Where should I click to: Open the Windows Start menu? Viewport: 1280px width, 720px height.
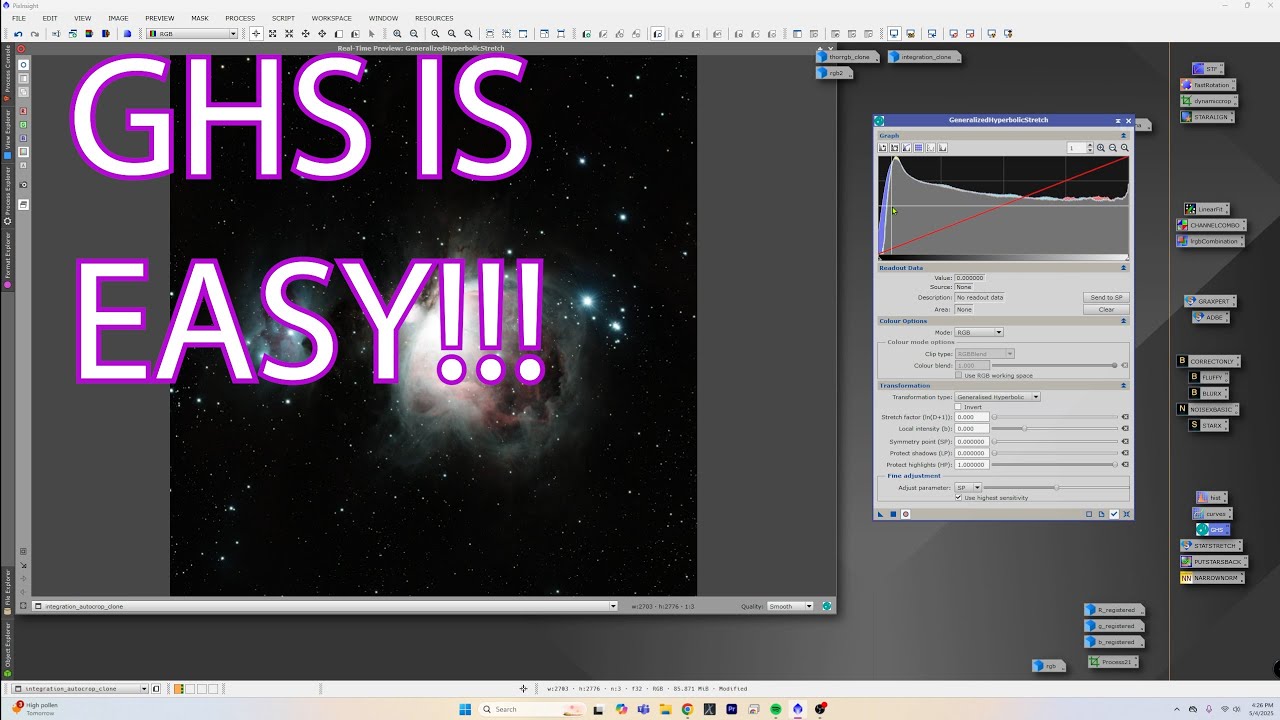pos(465,709)
